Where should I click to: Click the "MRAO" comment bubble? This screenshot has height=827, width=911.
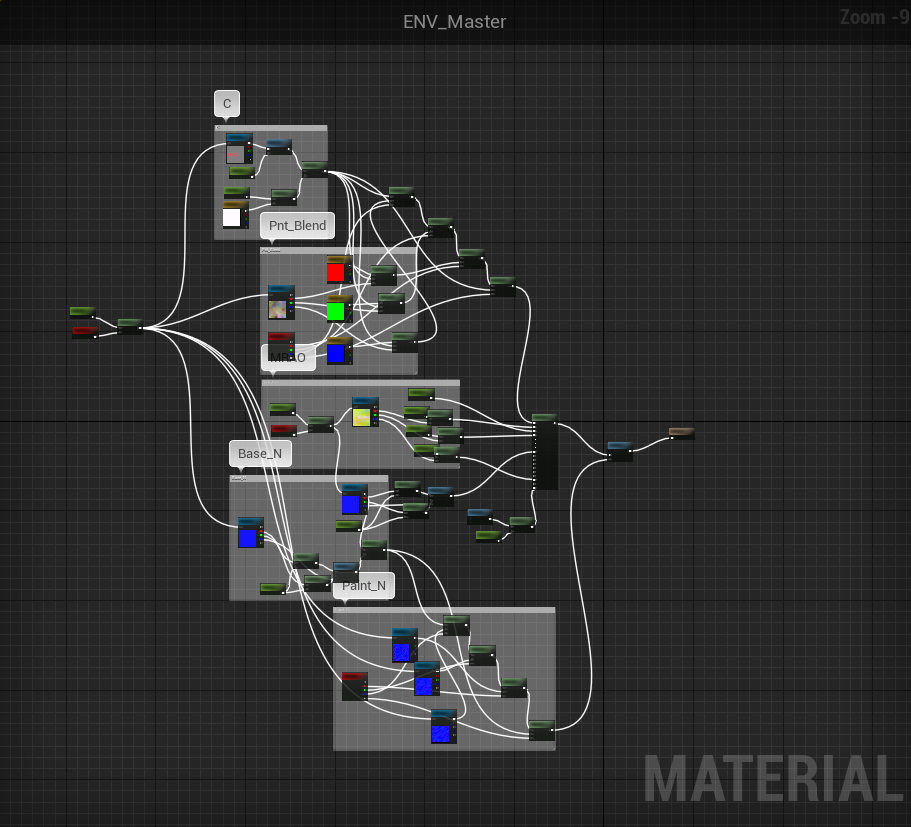tap(288, 357)
